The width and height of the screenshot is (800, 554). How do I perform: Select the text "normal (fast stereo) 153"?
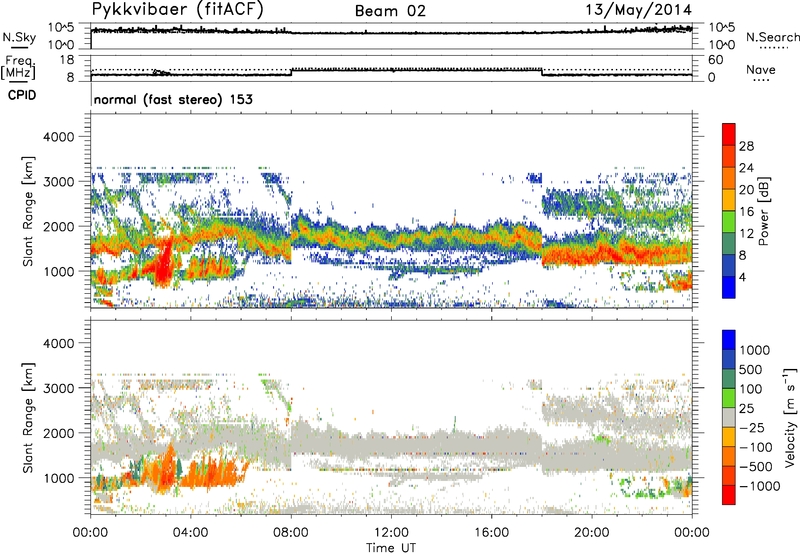pyautogui.click(x=173, y=99)
